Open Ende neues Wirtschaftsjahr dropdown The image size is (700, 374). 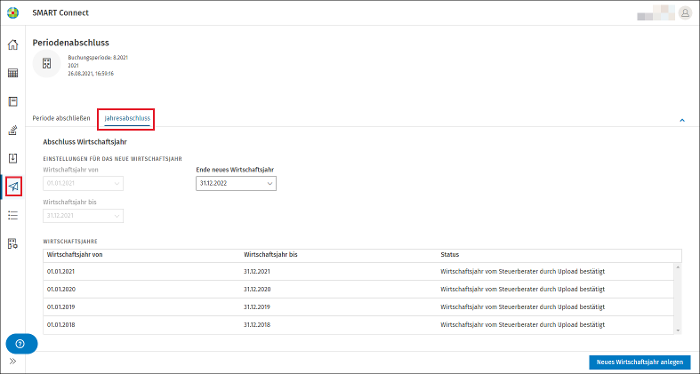236,183
